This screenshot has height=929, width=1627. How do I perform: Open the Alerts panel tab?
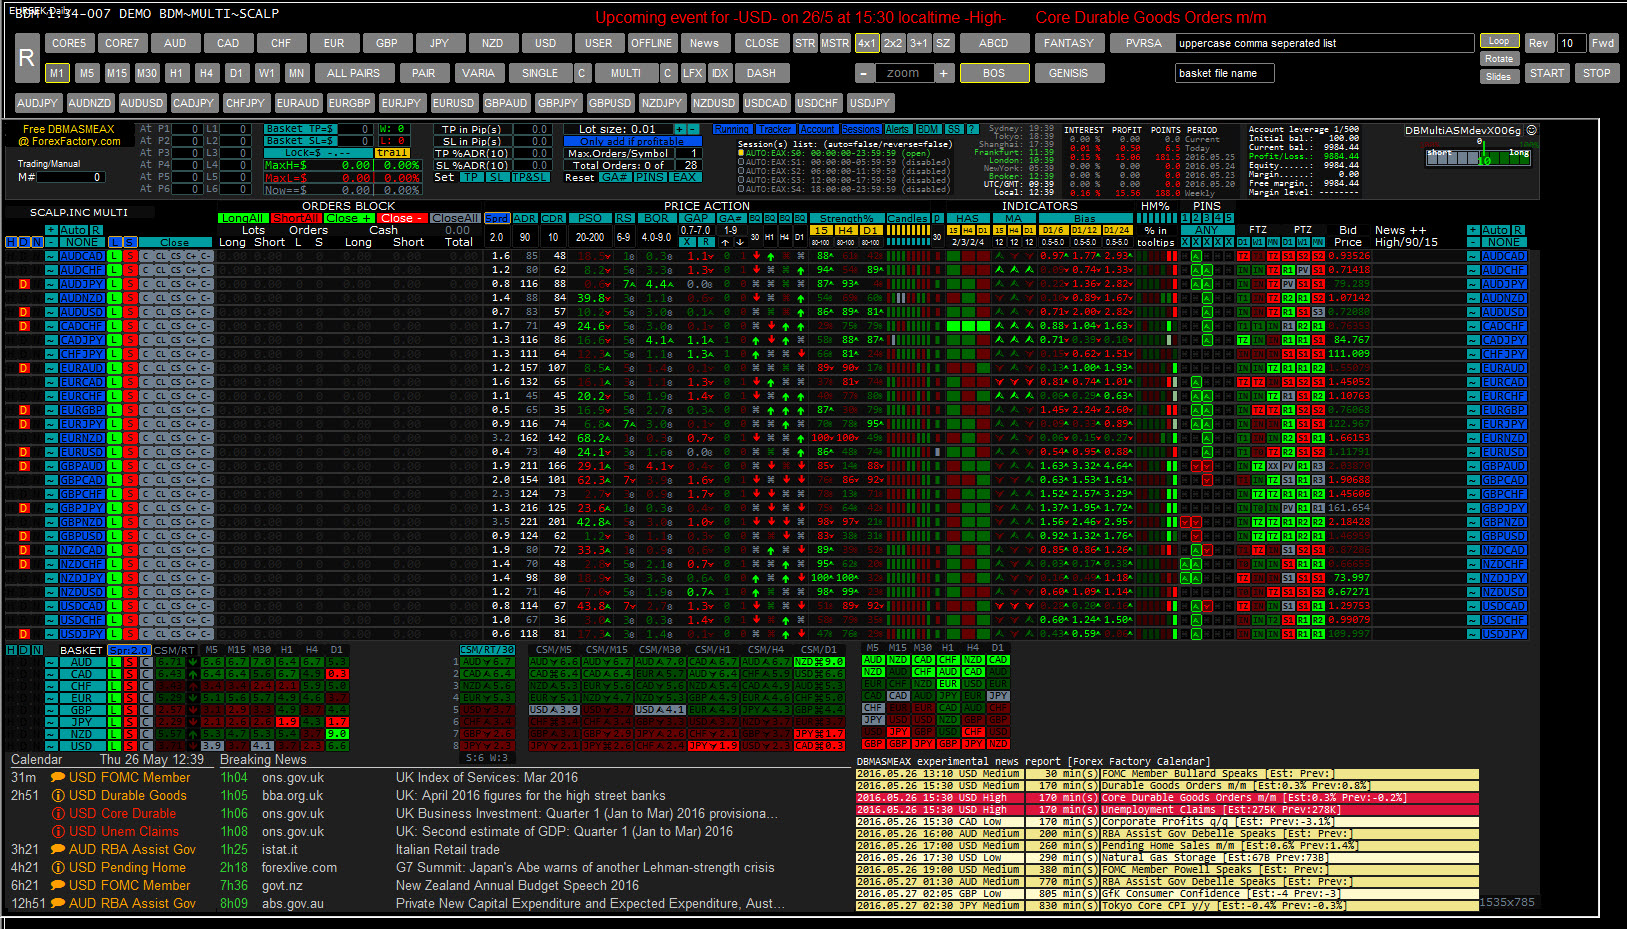897,129
